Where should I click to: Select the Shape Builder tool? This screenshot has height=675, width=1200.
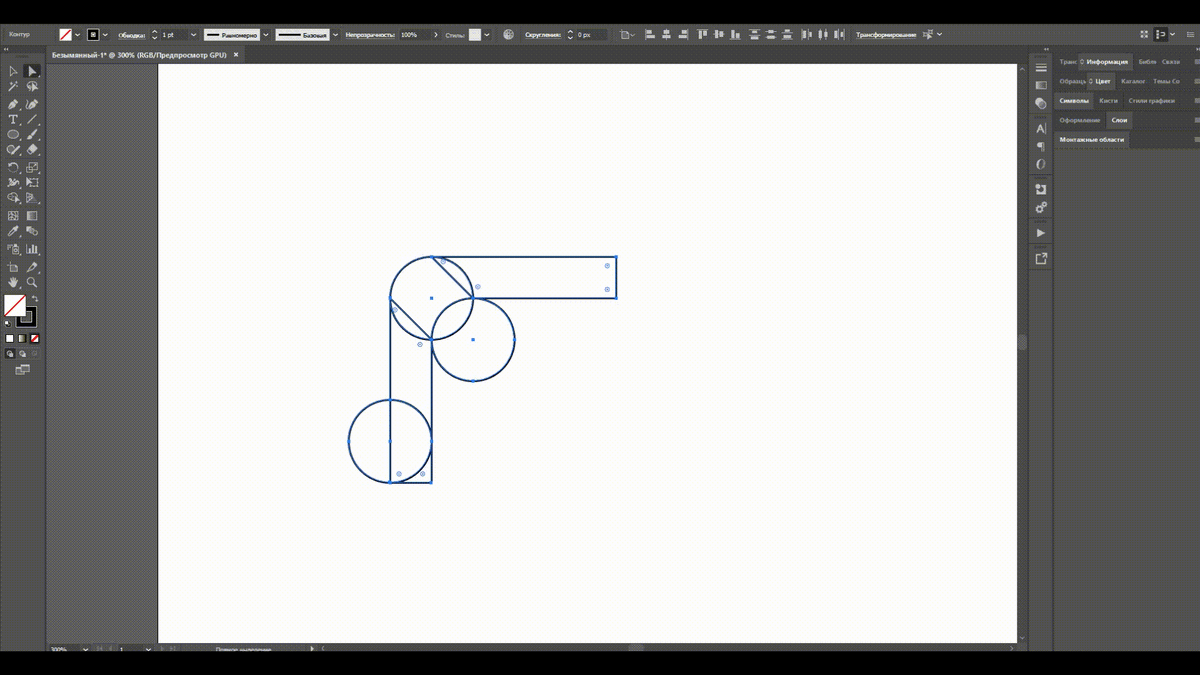click(x=13, y=198)
